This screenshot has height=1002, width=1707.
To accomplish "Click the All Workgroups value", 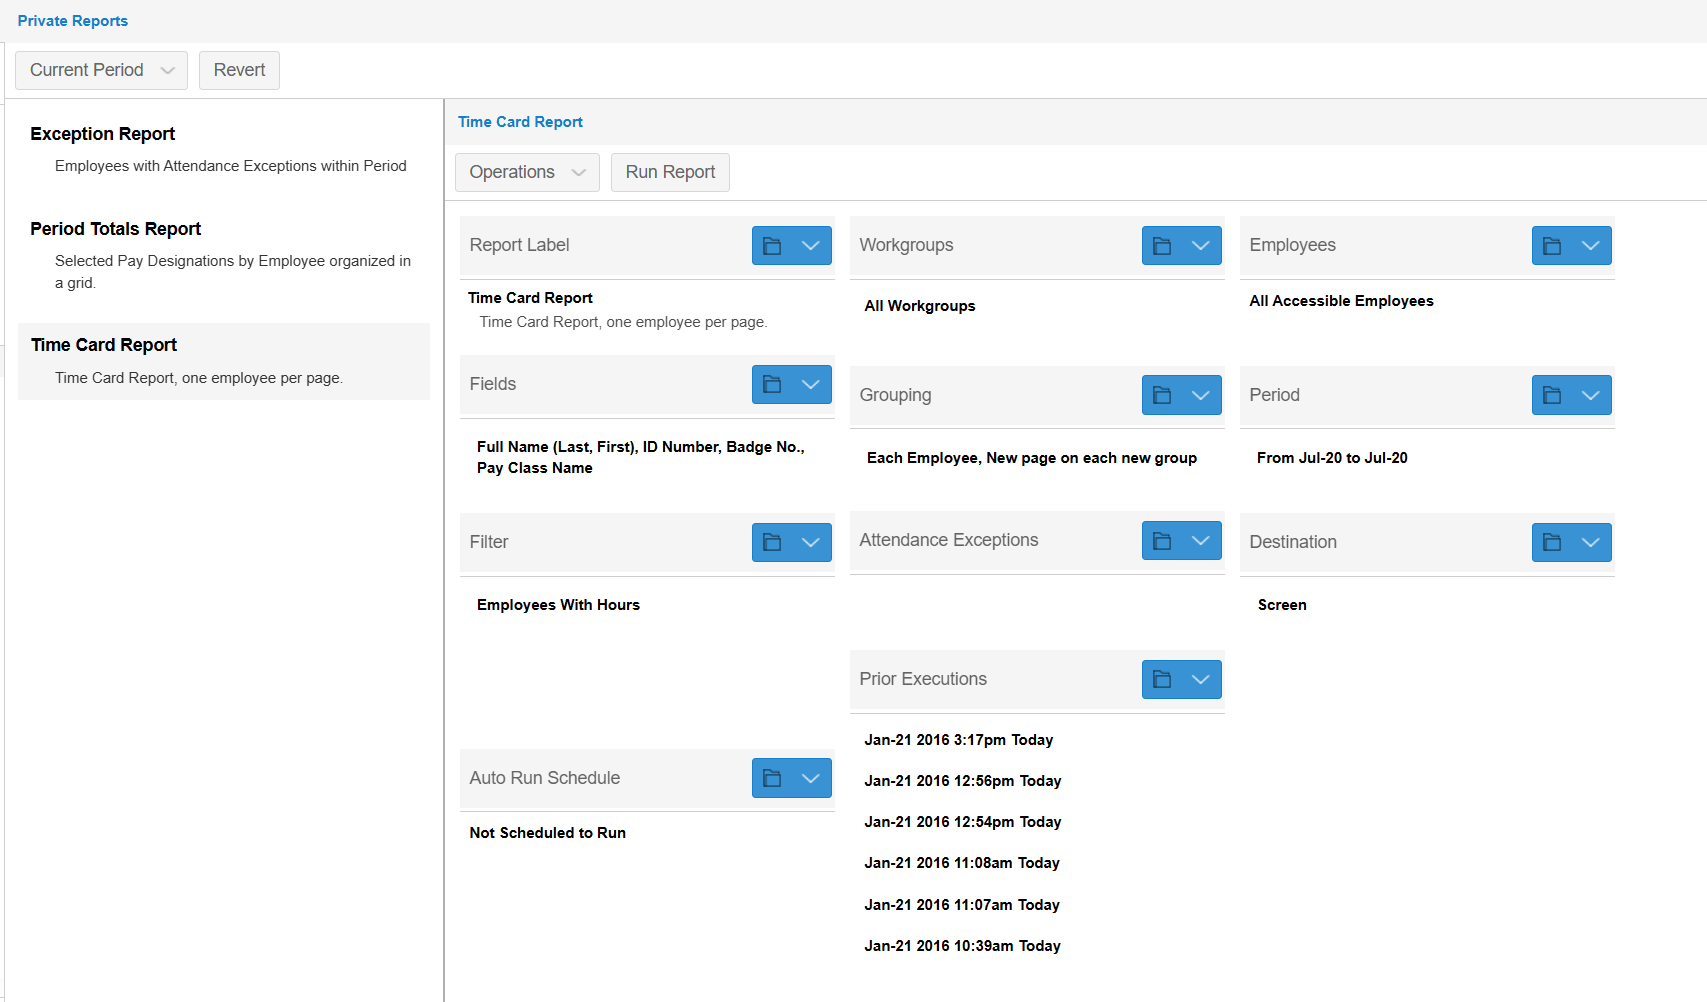I will coord(920,307).
